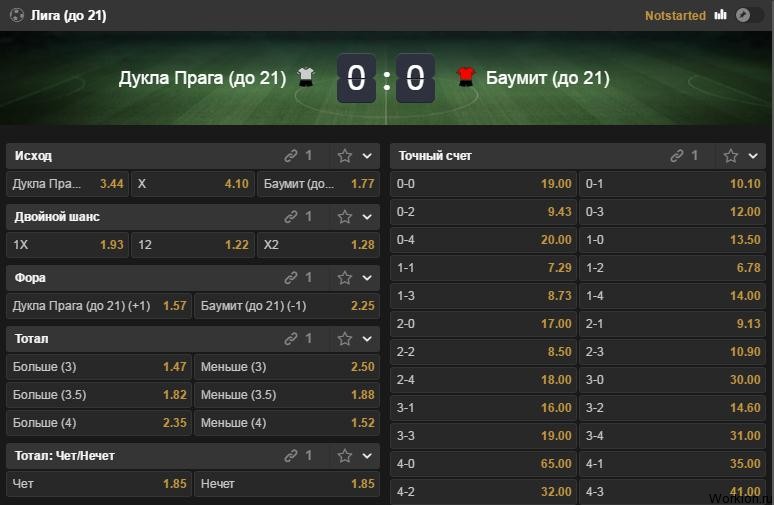This screenshot has height=505, width=774.
Task: Choose double chance 1X at 1.93
Action: coord(68,245)
